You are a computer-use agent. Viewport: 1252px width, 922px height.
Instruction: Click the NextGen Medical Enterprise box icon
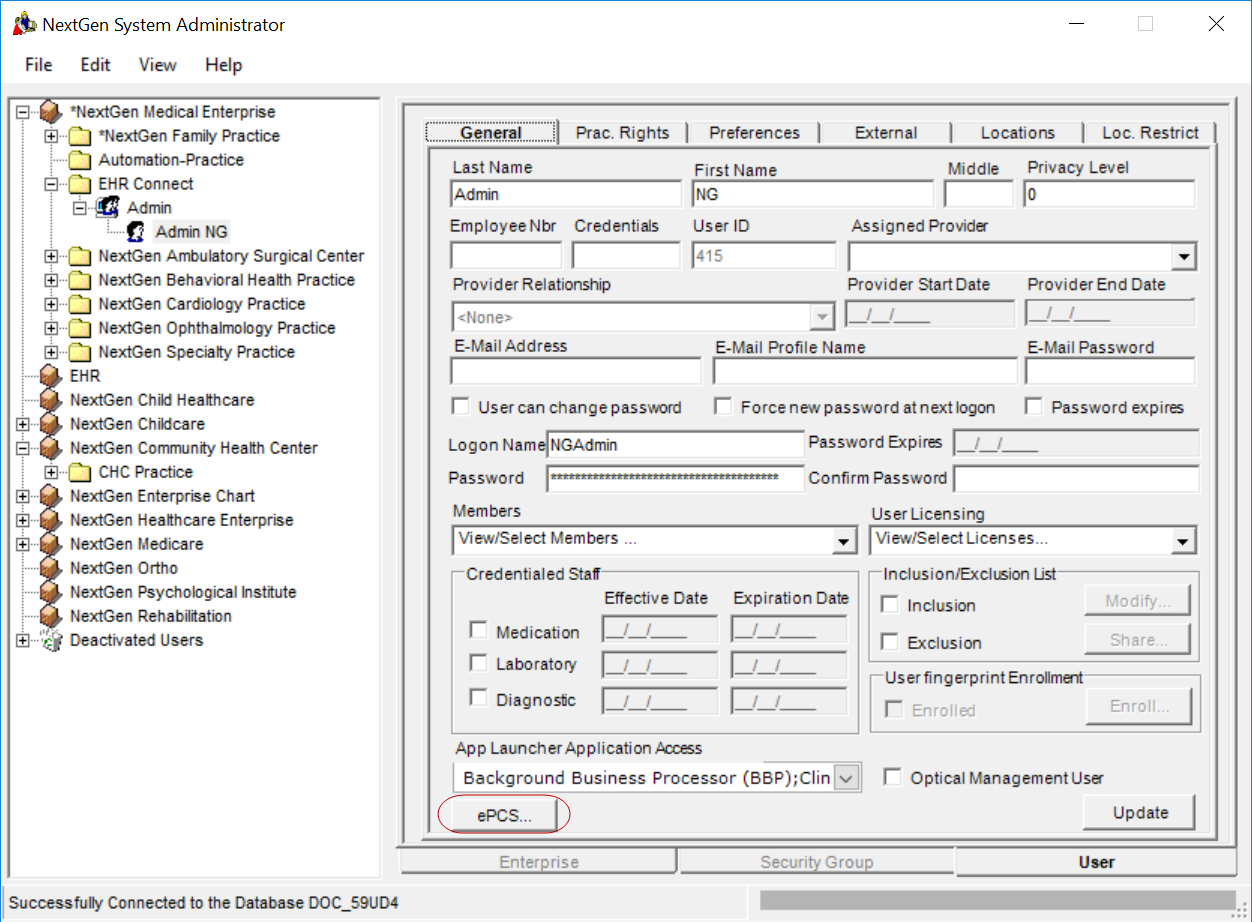click(50, 112)
